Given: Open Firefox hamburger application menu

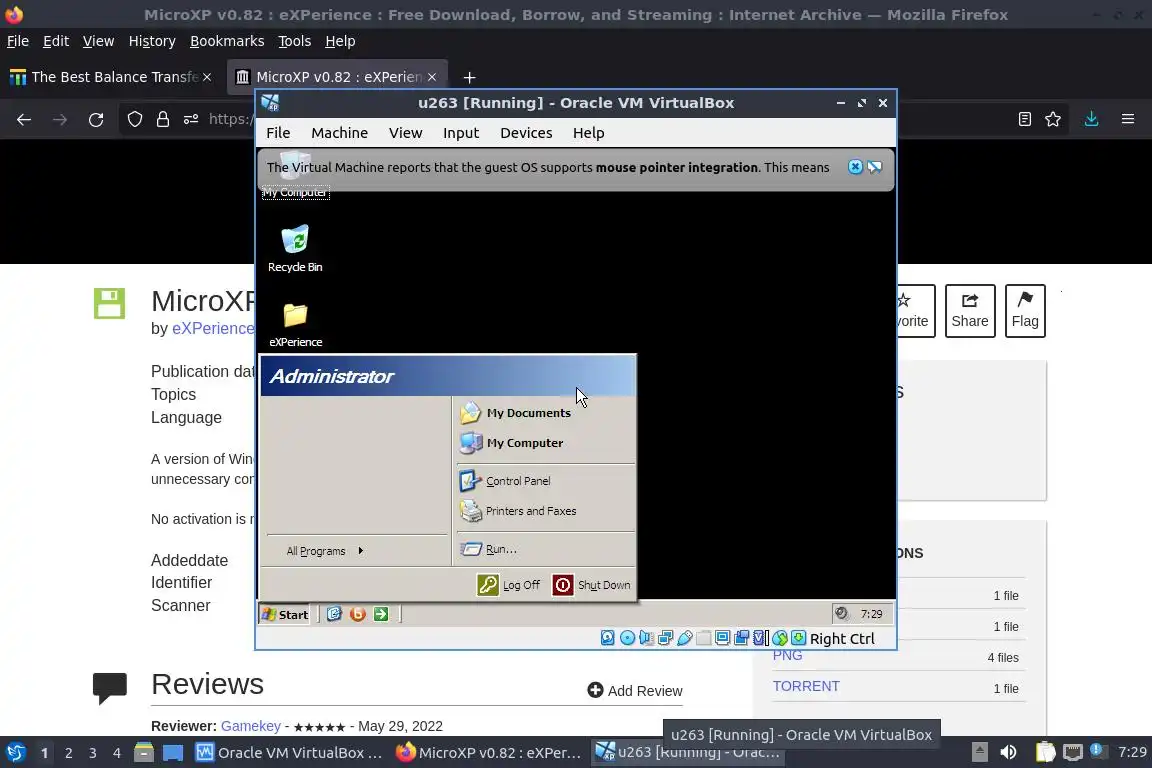Looking at the screenshot, I should pos(1128,119).
